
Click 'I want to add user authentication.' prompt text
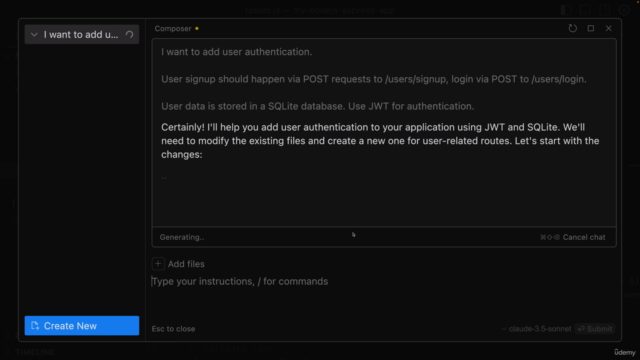[x=236, y=52]
